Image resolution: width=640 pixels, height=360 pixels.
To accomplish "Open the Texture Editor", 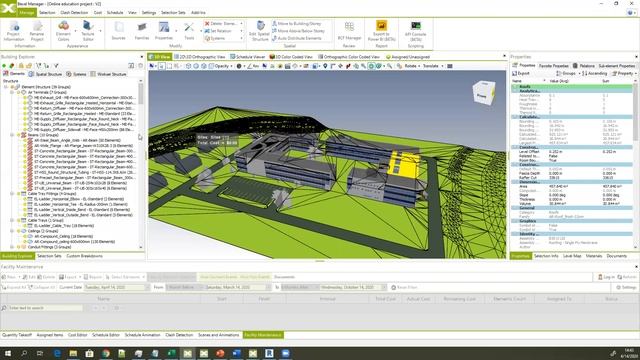I will pos(87,31).
